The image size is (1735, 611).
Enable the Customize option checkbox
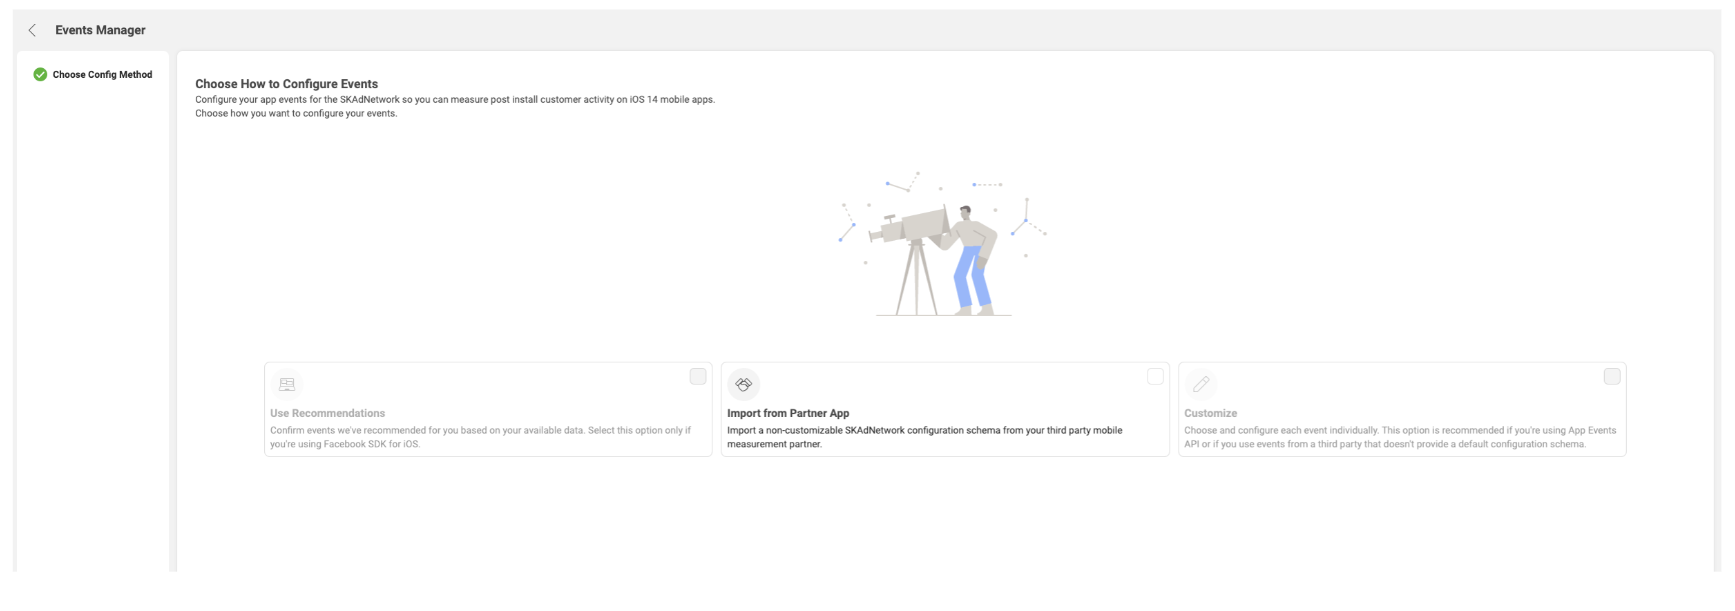point(1612,377)
